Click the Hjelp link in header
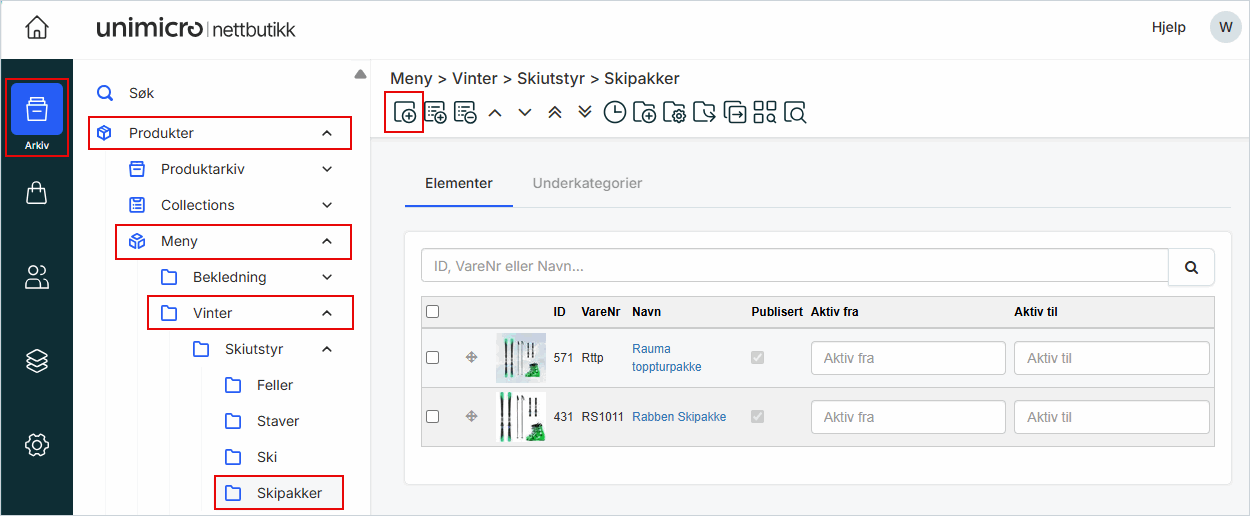 [x=1168, y=28]
